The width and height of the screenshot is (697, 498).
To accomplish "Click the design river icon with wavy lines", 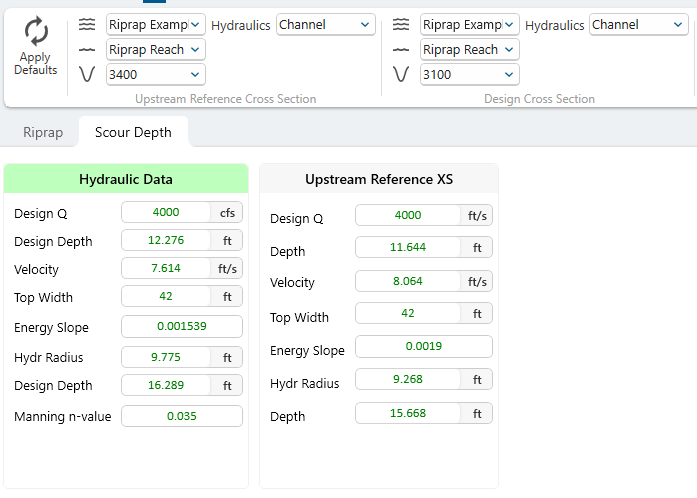I will [401, 24].
